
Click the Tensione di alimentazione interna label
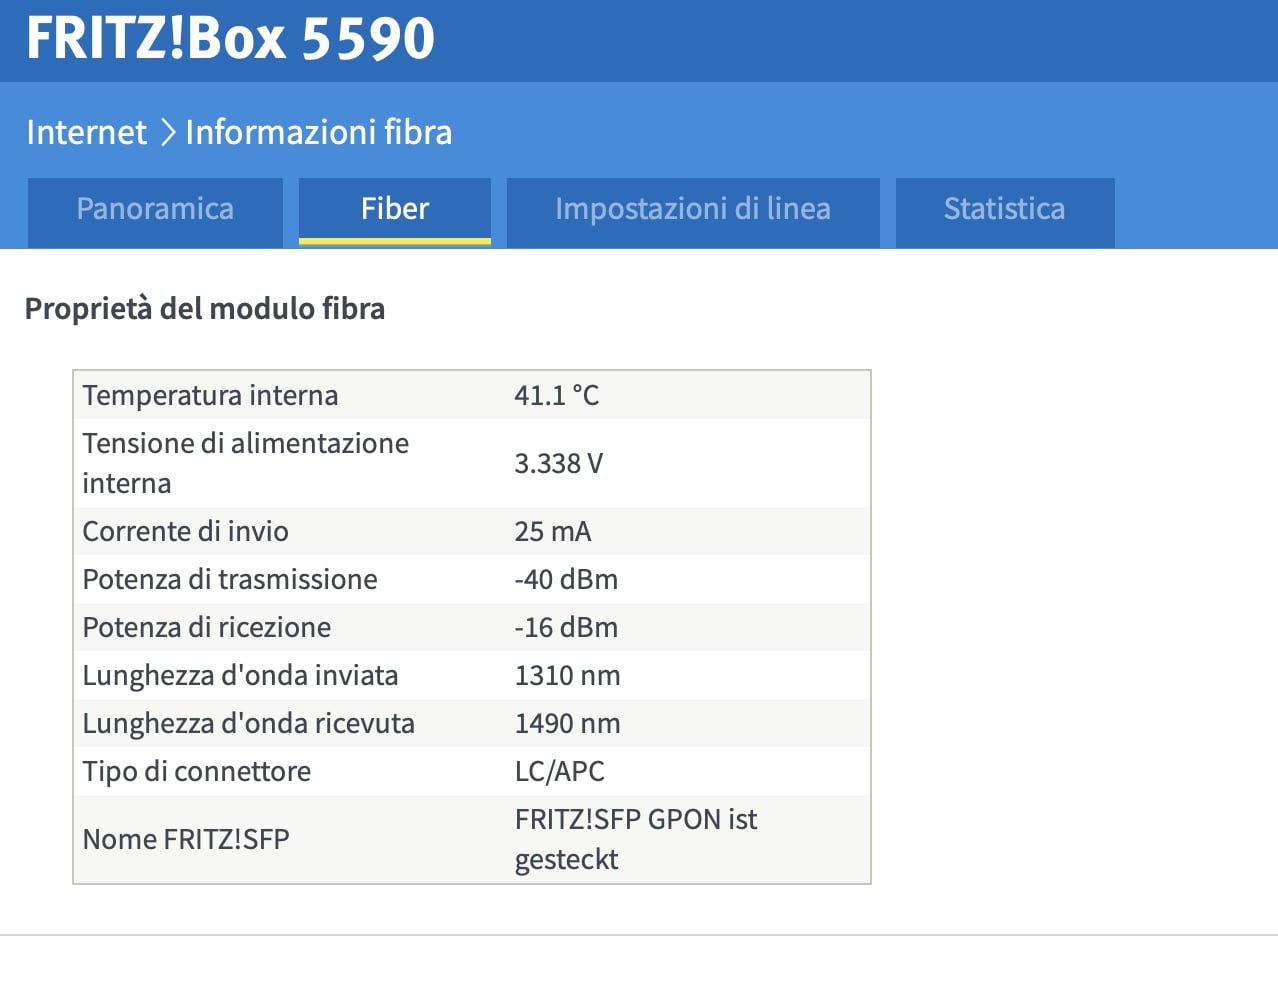click(246, 463)
